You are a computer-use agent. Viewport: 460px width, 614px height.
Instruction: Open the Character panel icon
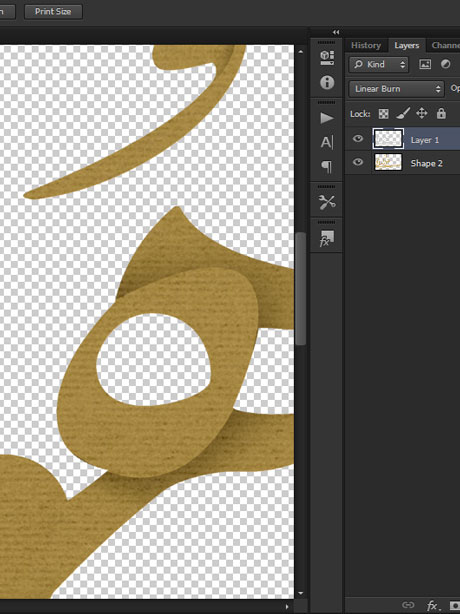tap(327, 142)
